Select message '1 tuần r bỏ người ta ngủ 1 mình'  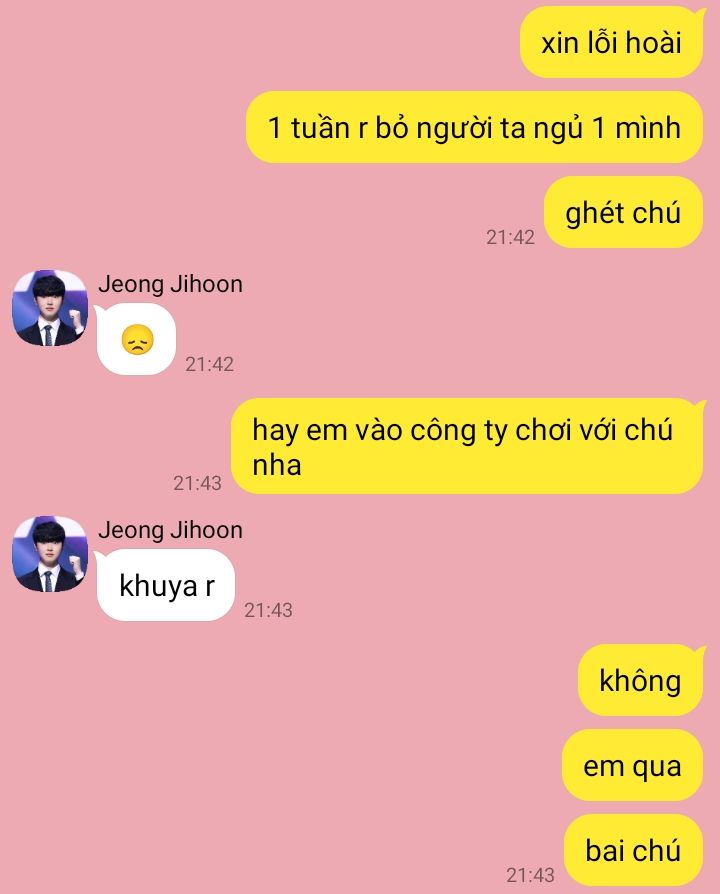click(474, 127)
